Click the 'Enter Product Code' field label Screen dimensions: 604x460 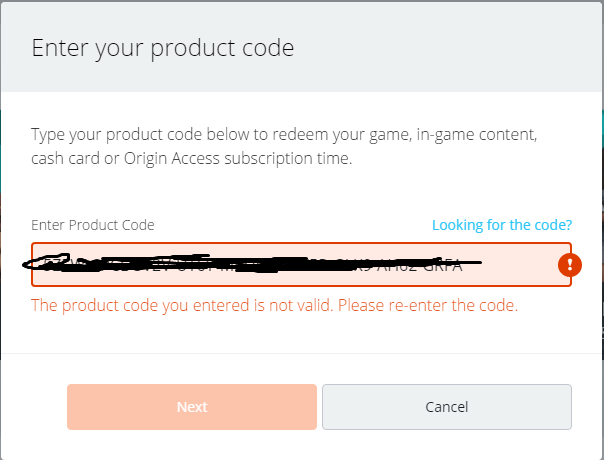tap(93, 225)
